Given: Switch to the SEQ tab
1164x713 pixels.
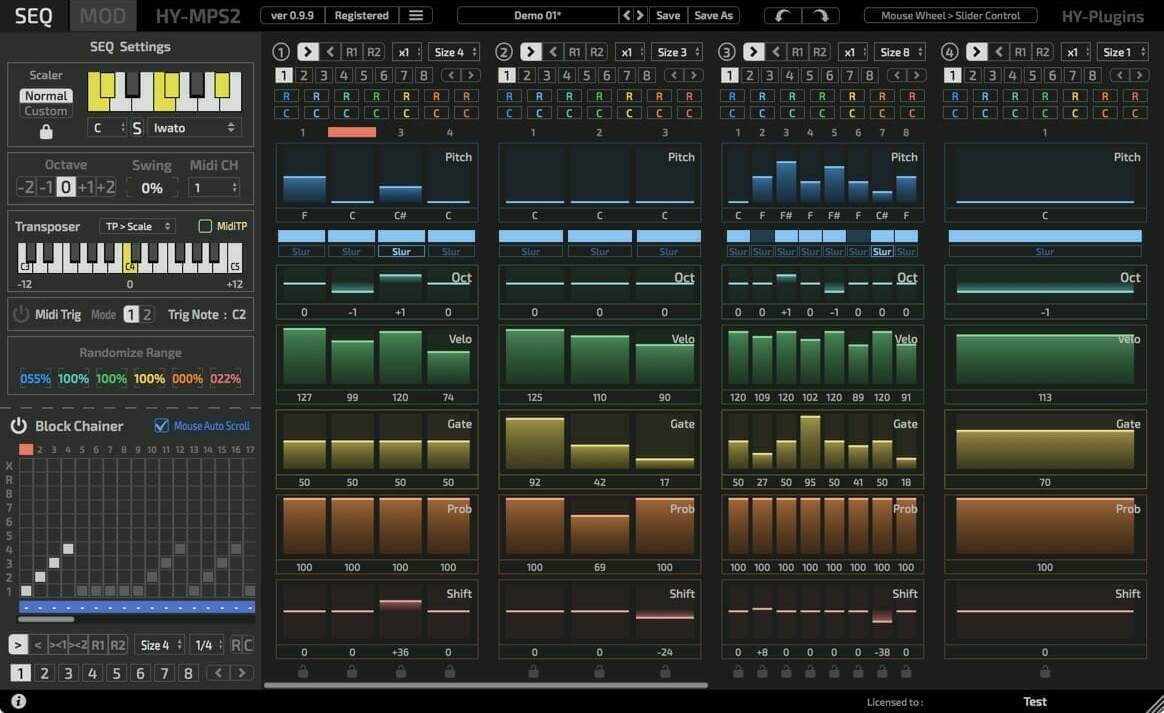Looking at the screenshot, I should pyautogui.click(x=33, y=16).
